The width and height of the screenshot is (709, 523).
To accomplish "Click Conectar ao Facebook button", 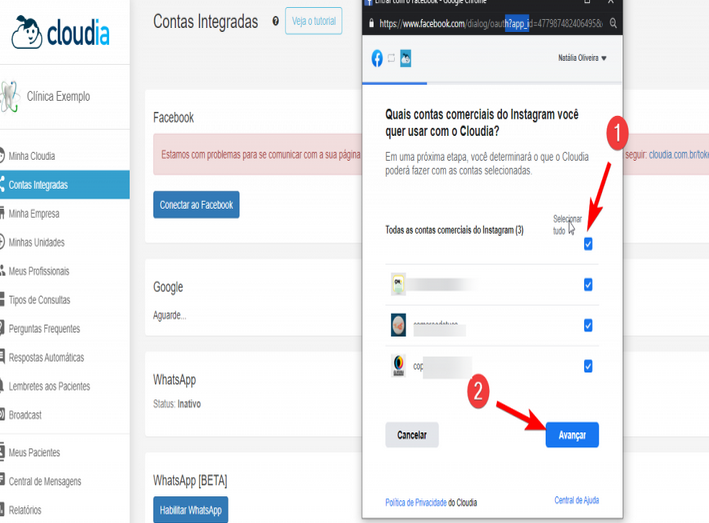I will pos(196,205).
